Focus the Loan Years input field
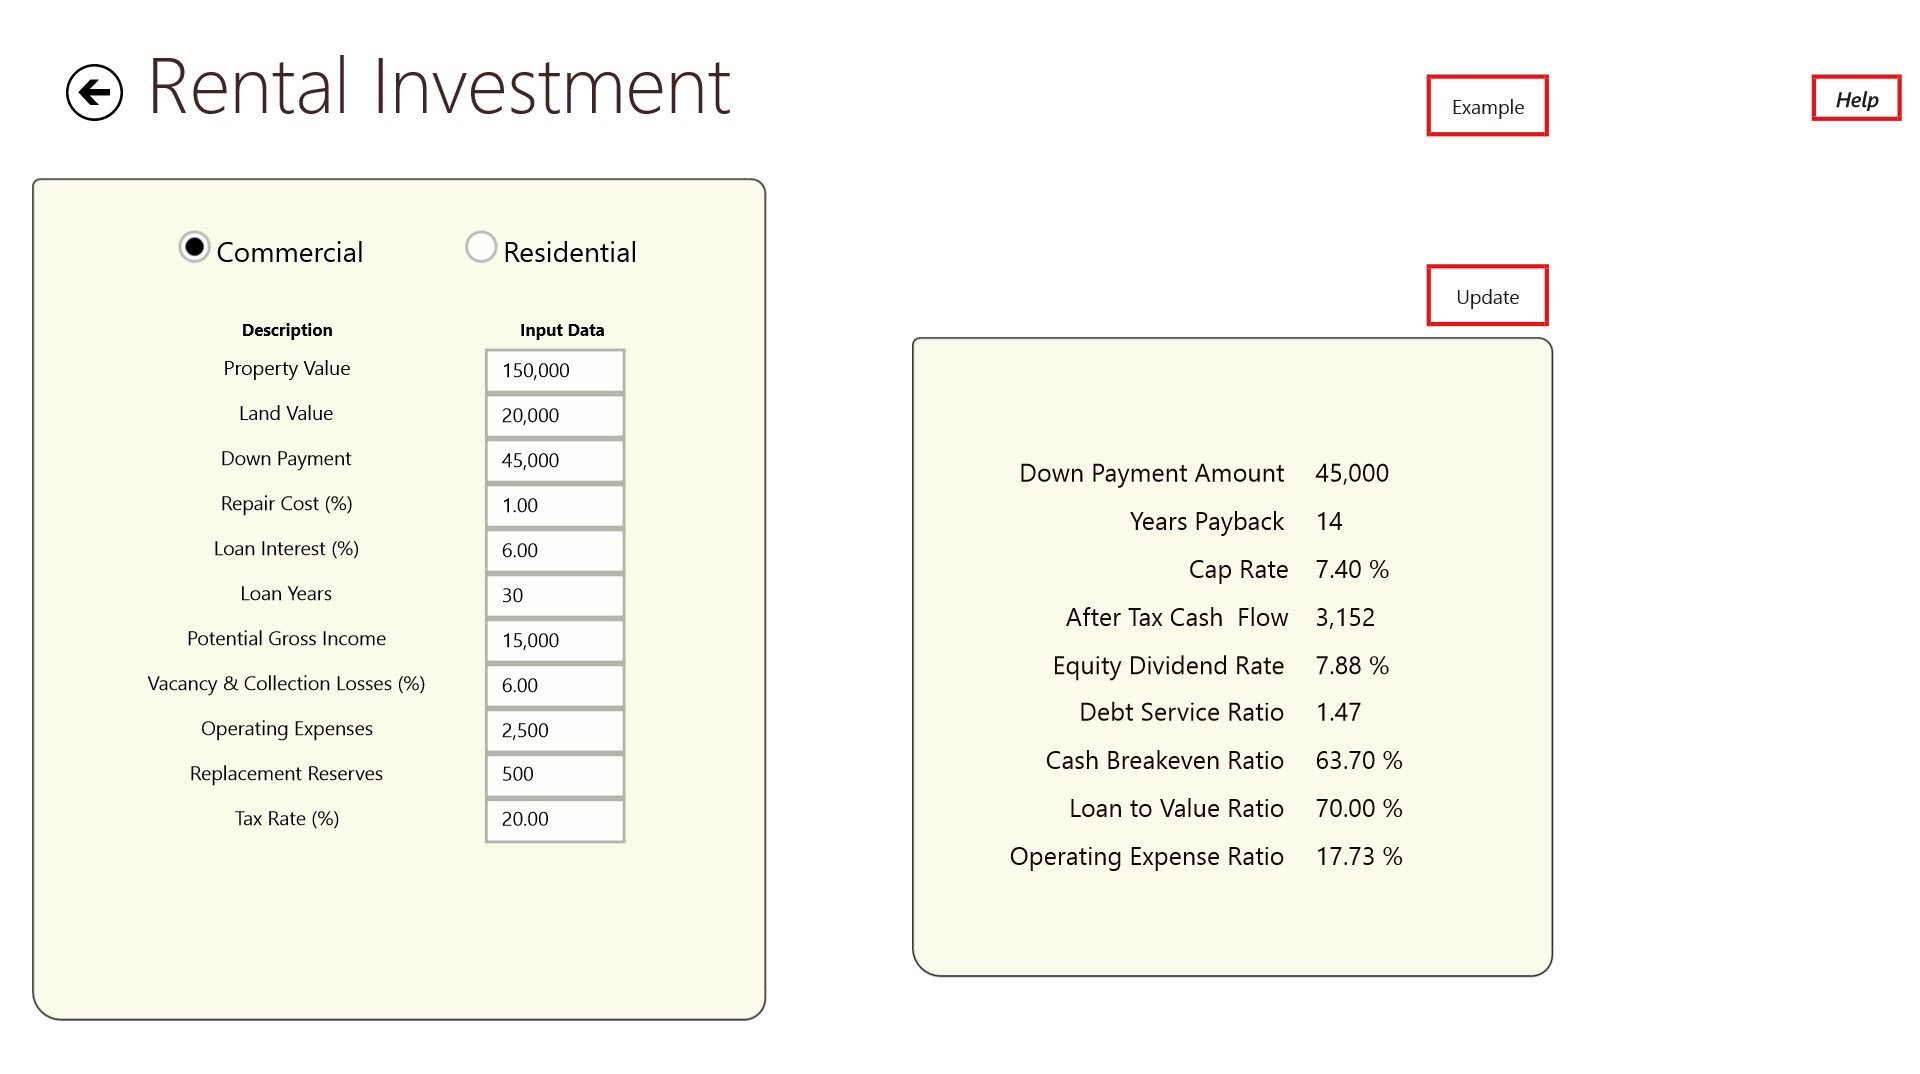This screenshot has height=1074, width=1920. [x=555, y=596]
